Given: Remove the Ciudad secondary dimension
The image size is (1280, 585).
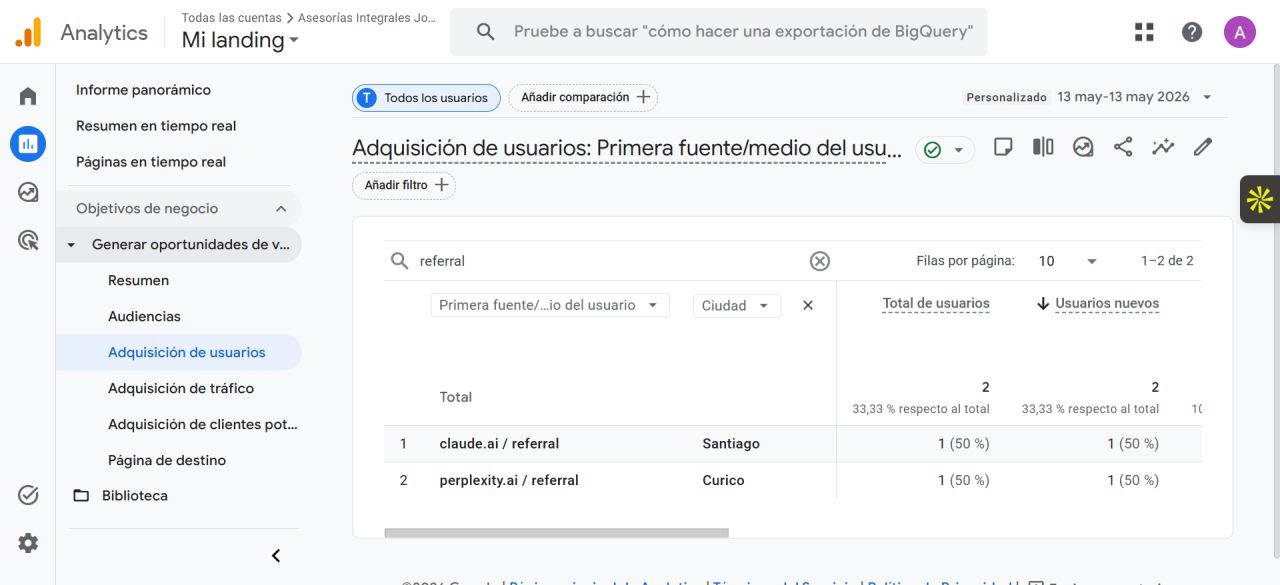Looking at the screenshot, I should (808, 305).
